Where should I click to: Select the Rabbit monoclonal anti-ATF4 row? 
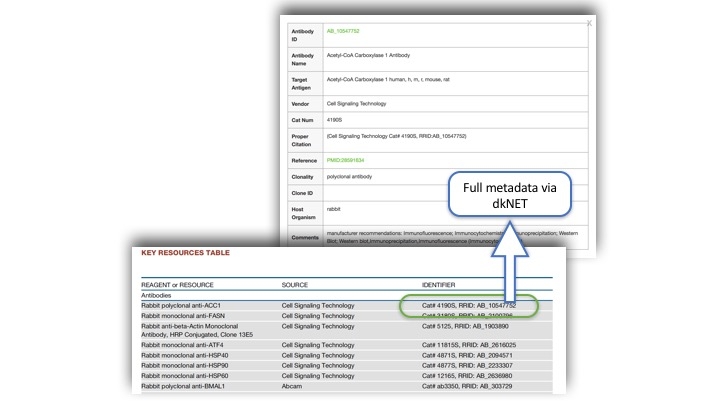click(x=178, y=345)
